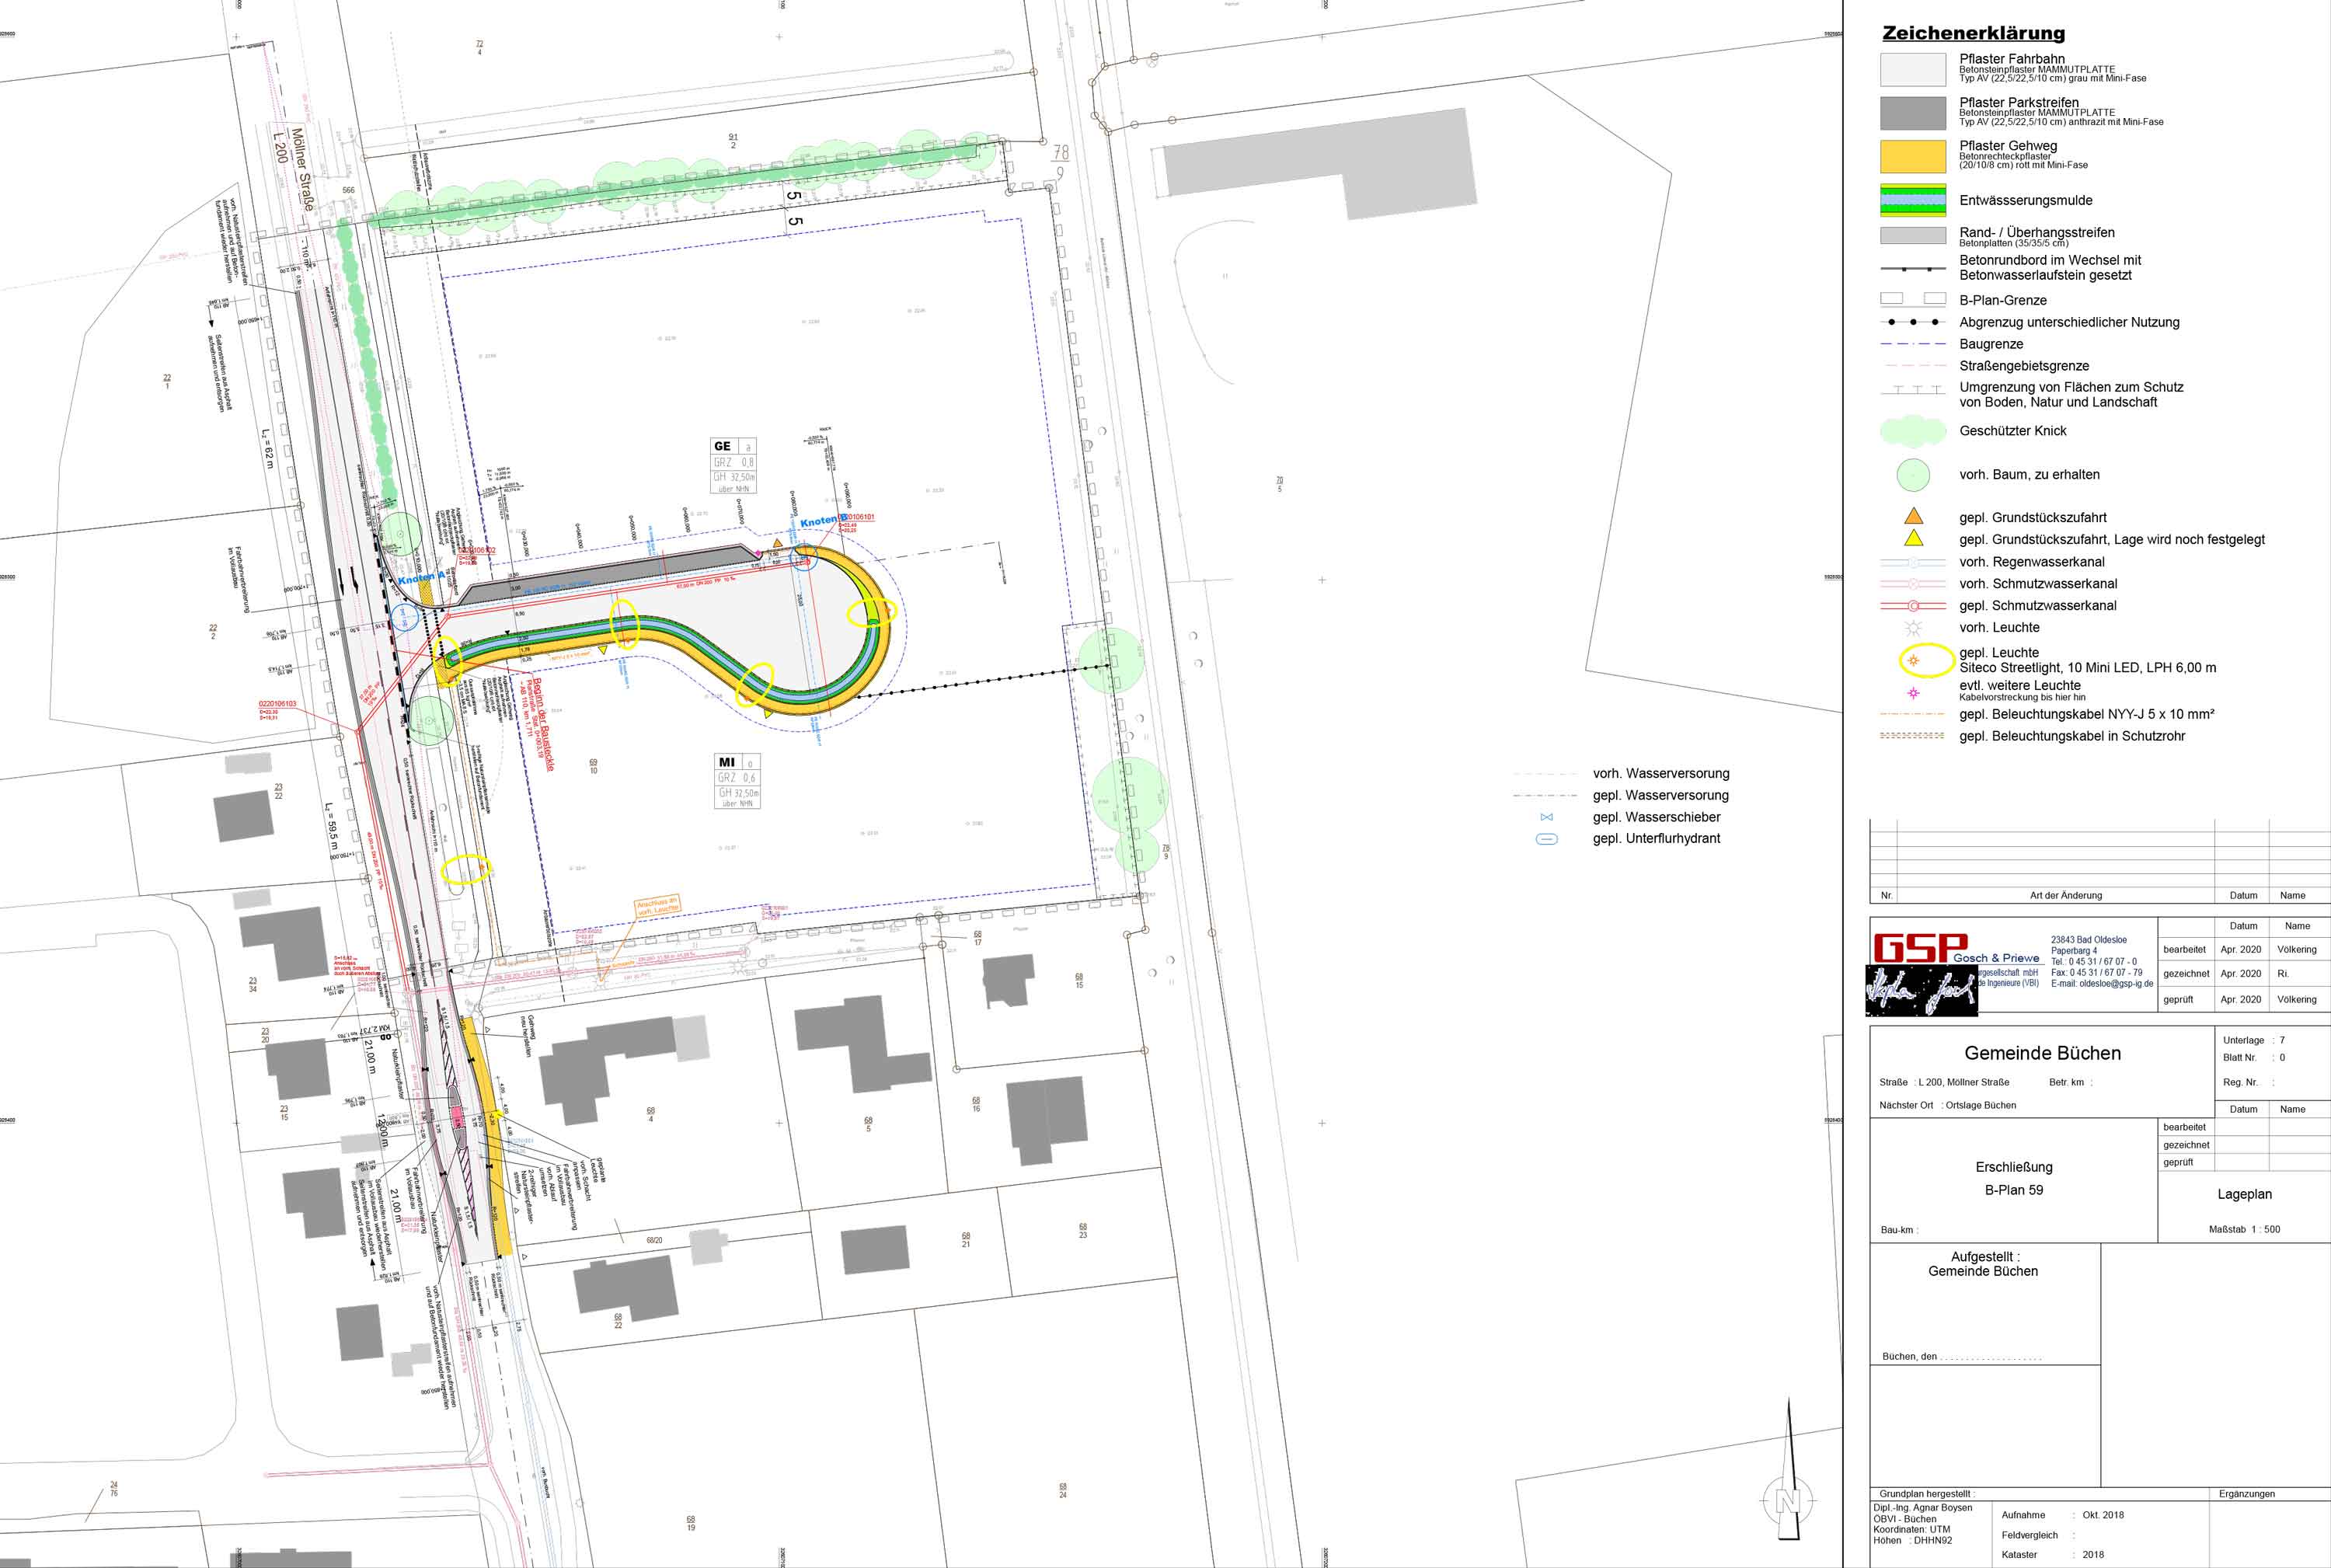Click the Maßstab 1 : 500 scale text

point(2244,1229)
